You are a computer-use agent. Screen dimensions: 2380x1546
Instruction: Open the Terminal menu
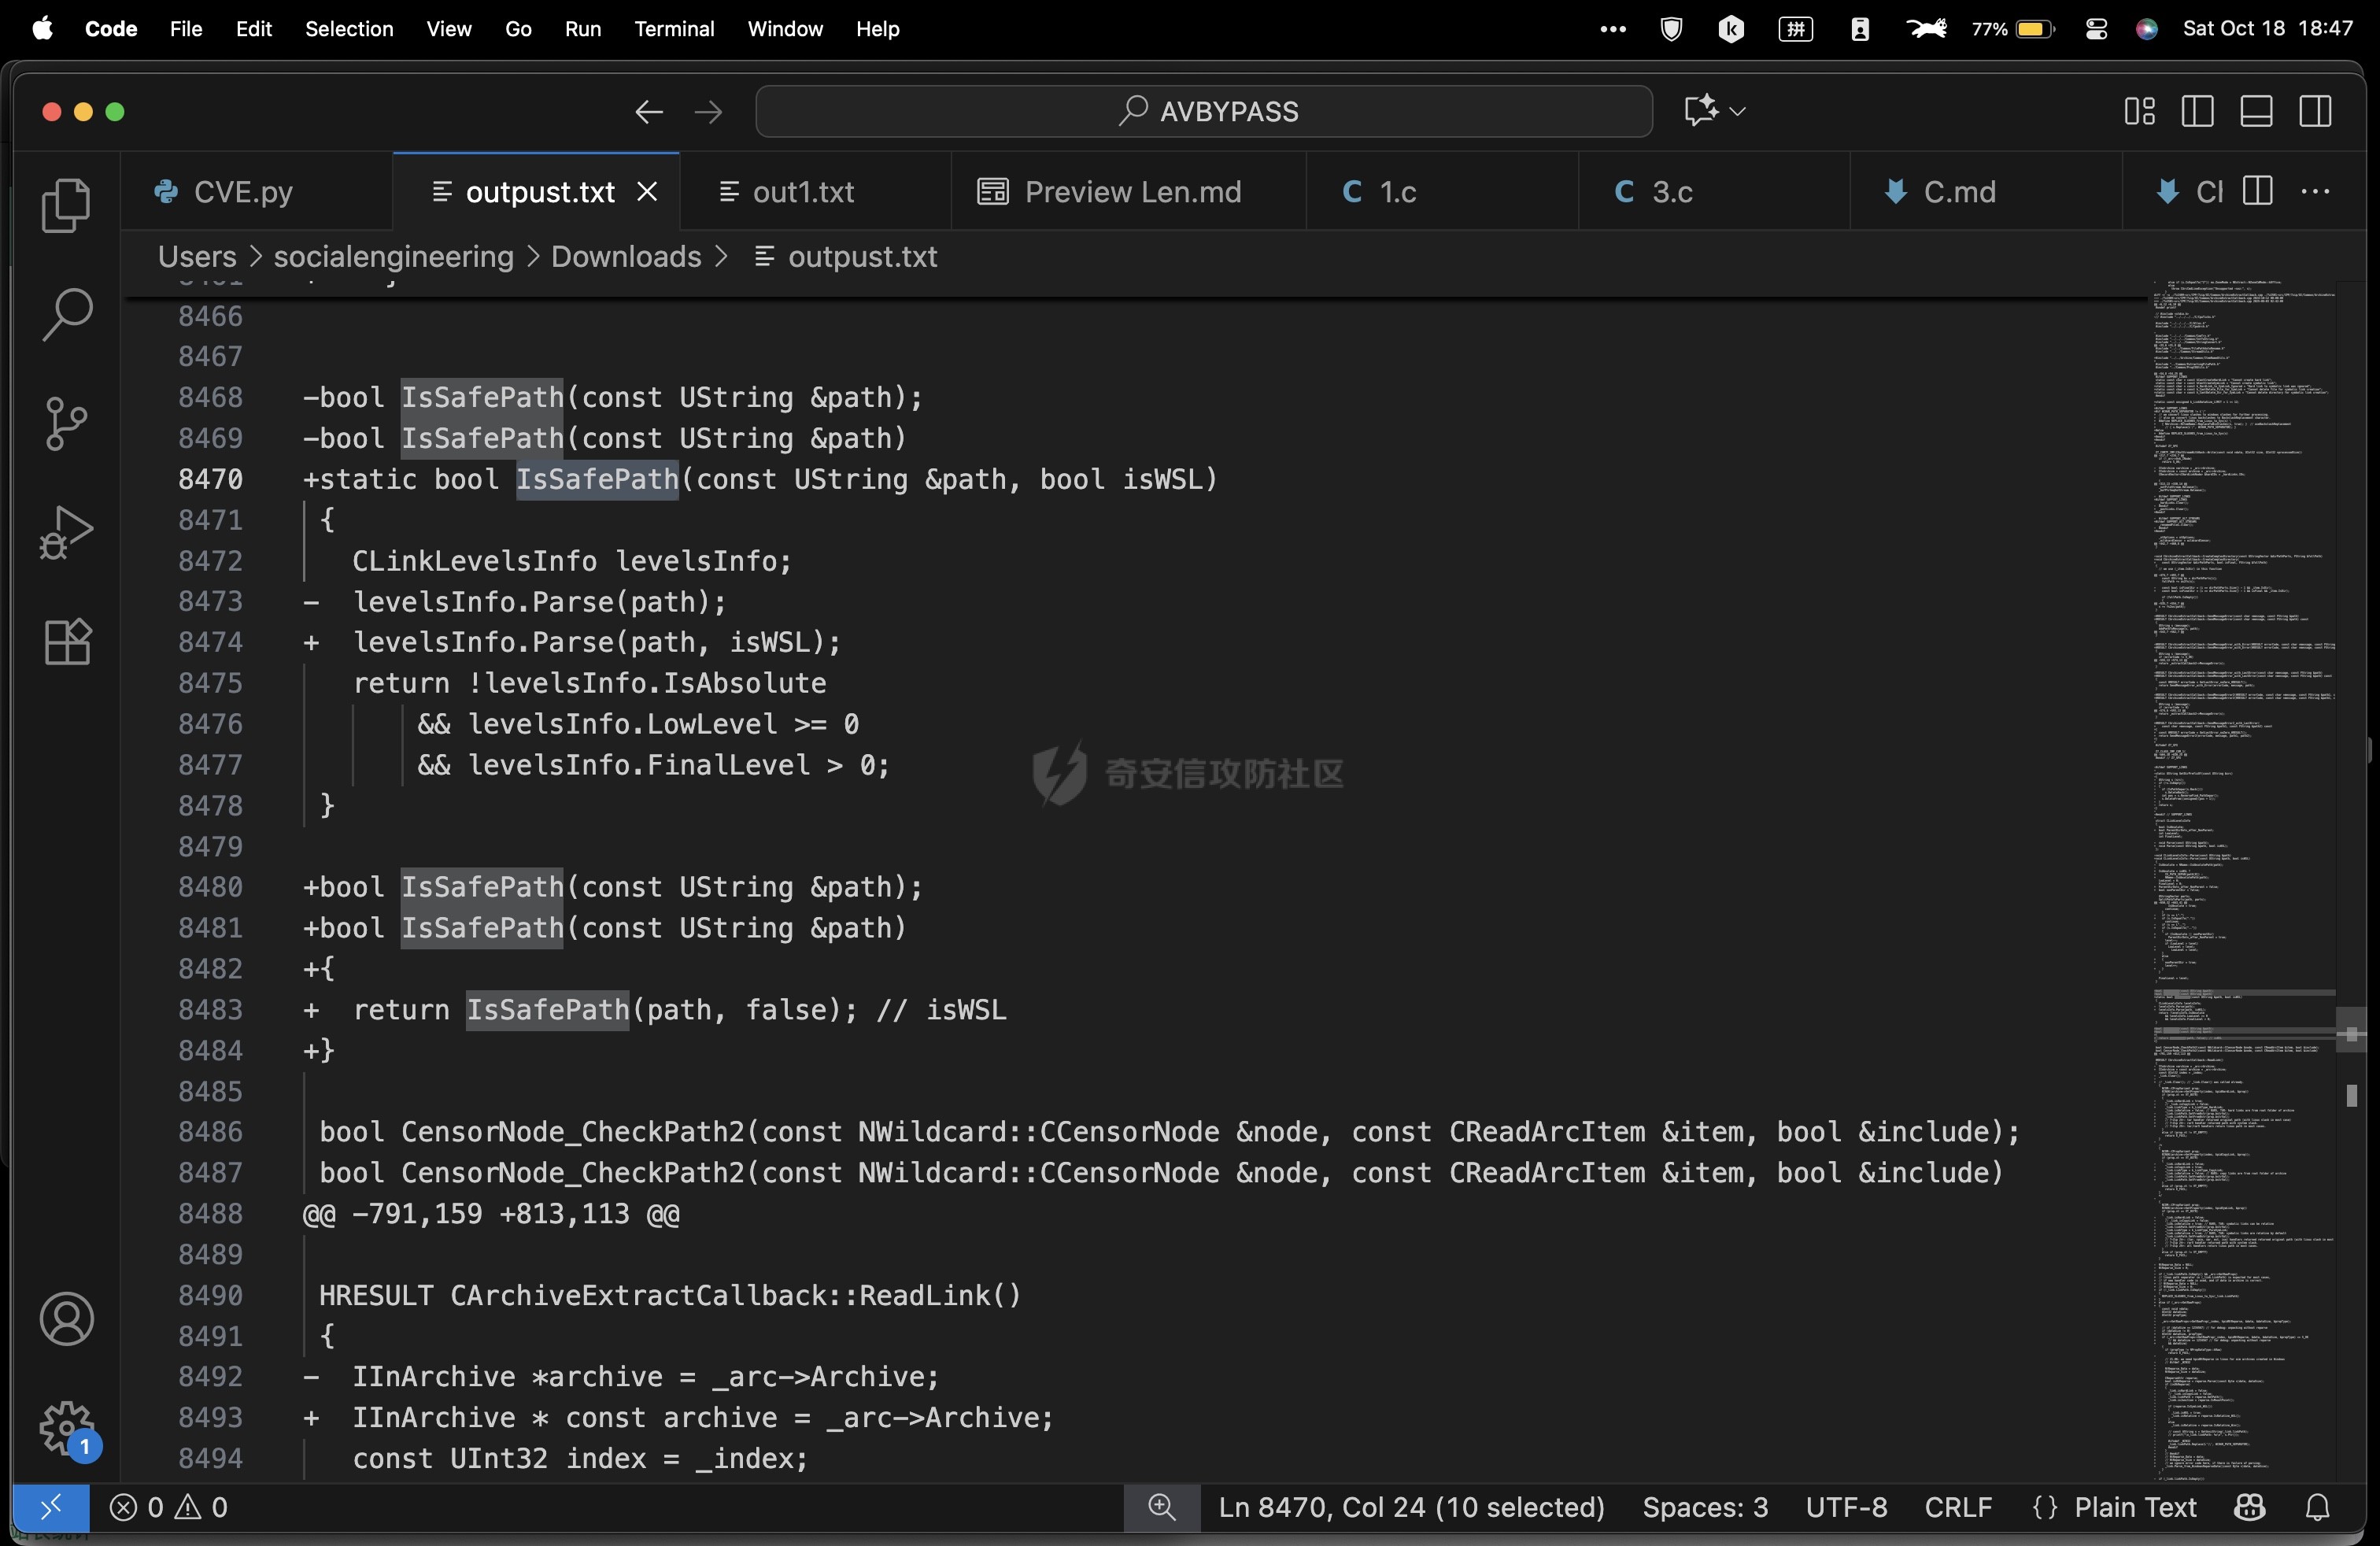click(x=673, y=29)
